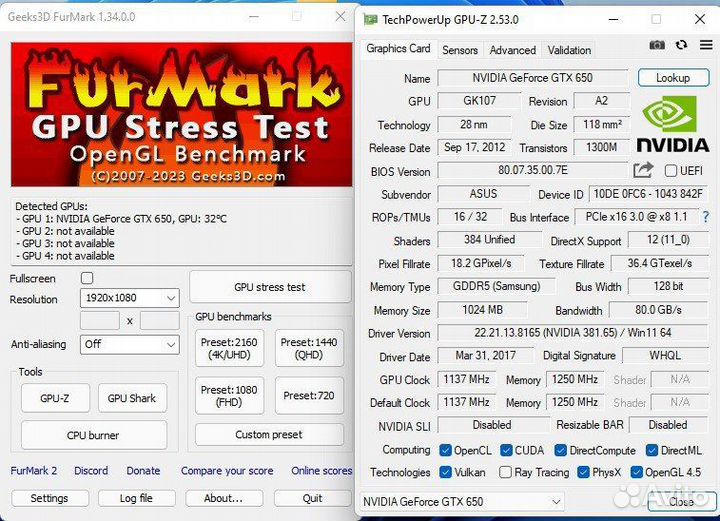Click the Quit button in FurMark
This screenshot has height=521, width=720.
[x=313, y=498]
